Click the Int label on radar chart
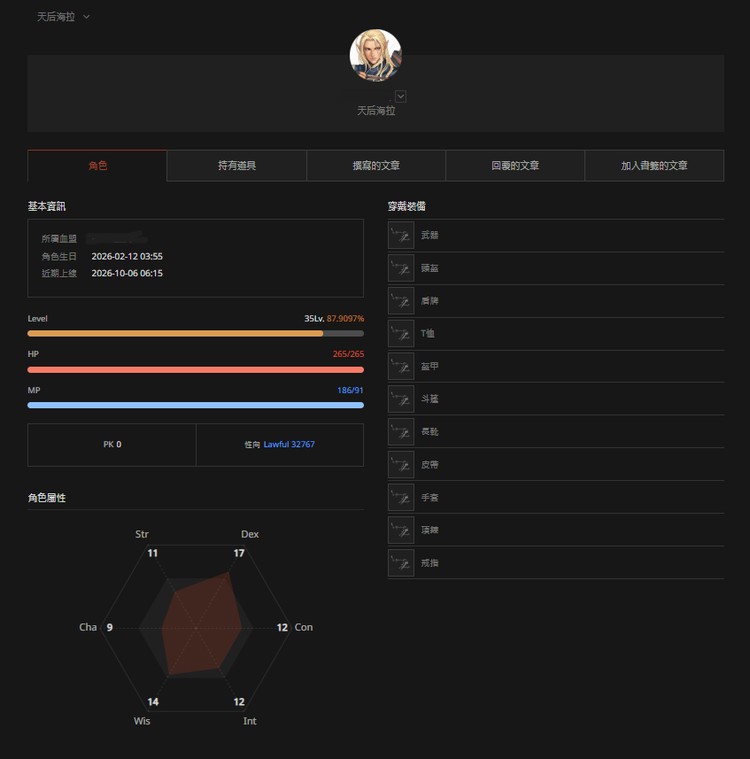This screenshot has height=759, width=750. 249,721
